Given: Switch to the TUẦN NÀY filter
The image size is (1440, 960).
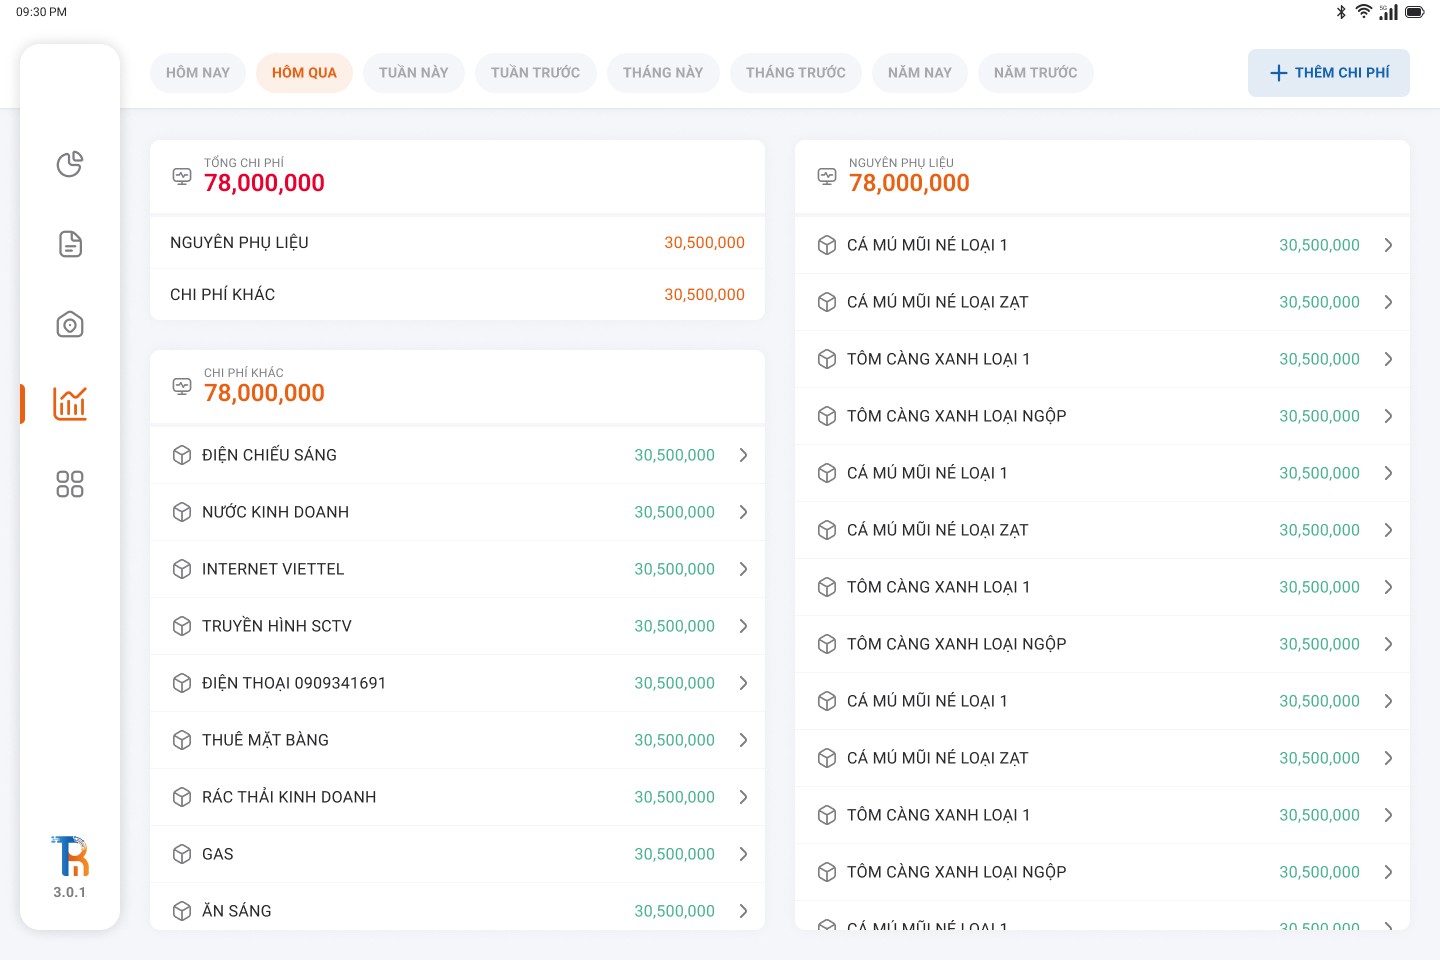Looking at the screenshot, I should pyautogui.click(x=414, y=73).
